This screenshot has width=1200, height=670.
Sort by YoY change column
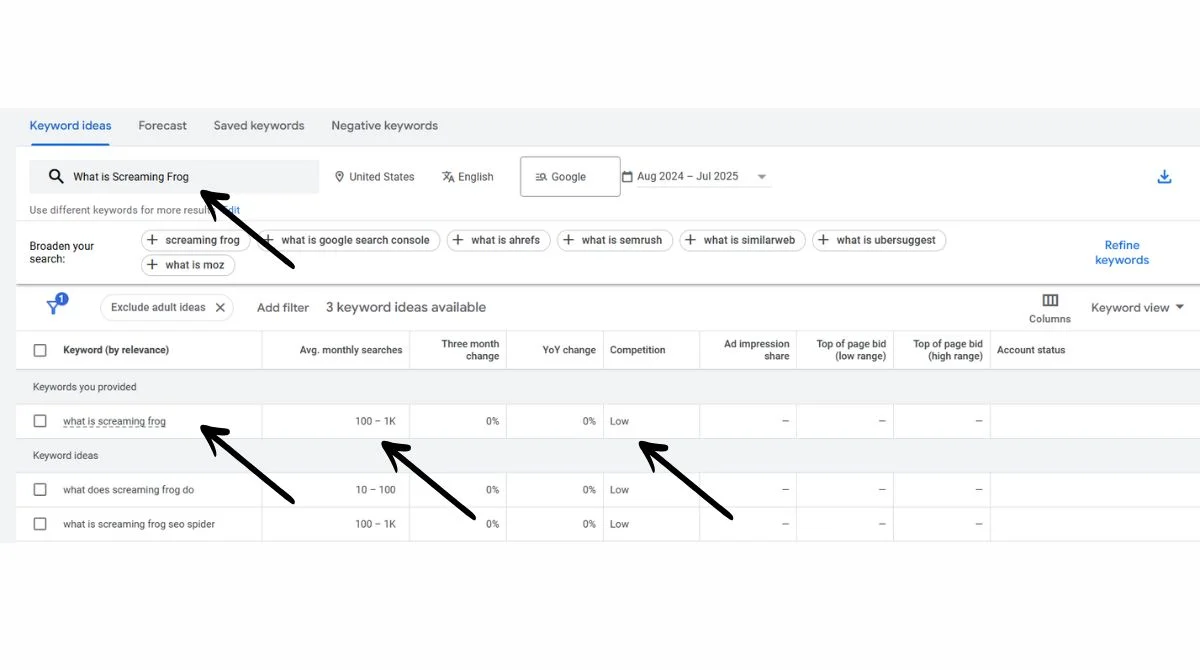(569, 350)
